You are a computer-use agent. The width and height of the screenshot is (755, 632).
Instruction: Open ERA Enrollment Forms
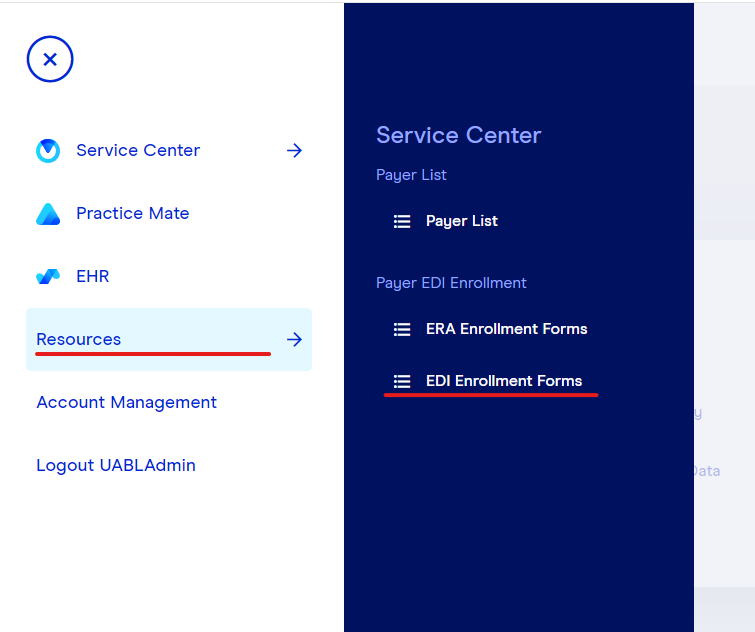click(x=507, y=329)
